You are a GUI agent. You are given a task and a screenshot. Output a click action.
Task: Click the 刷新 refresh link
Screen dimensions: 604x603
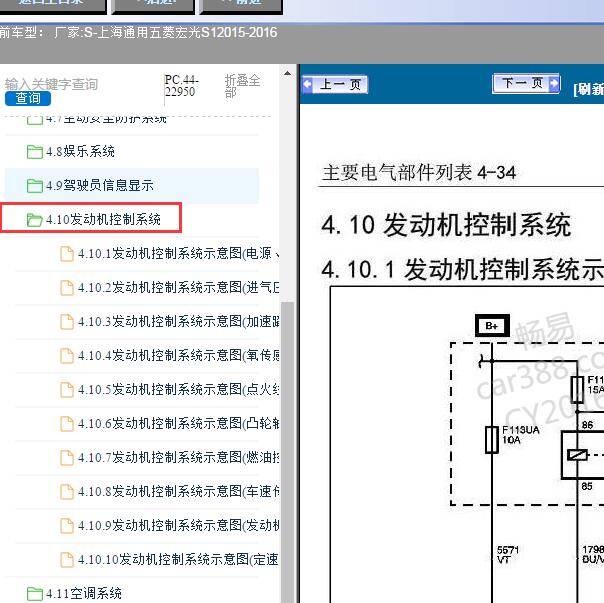point(589,89)
